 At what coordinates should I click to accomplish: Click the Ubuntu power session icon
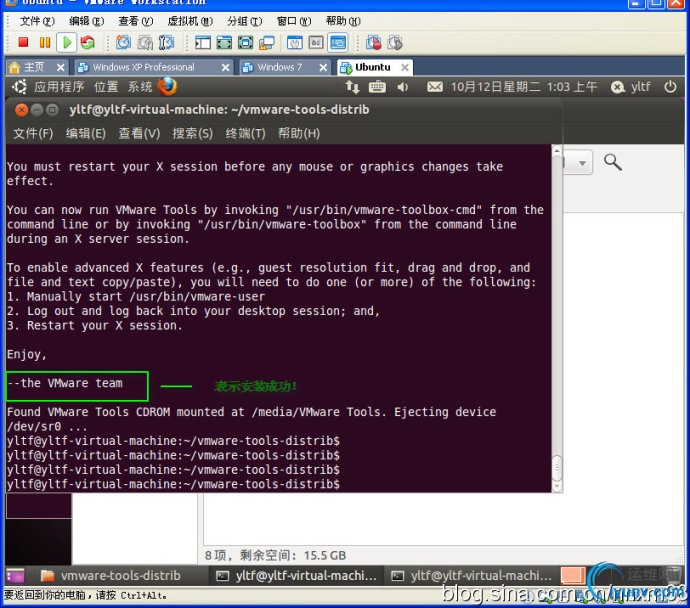670,86
